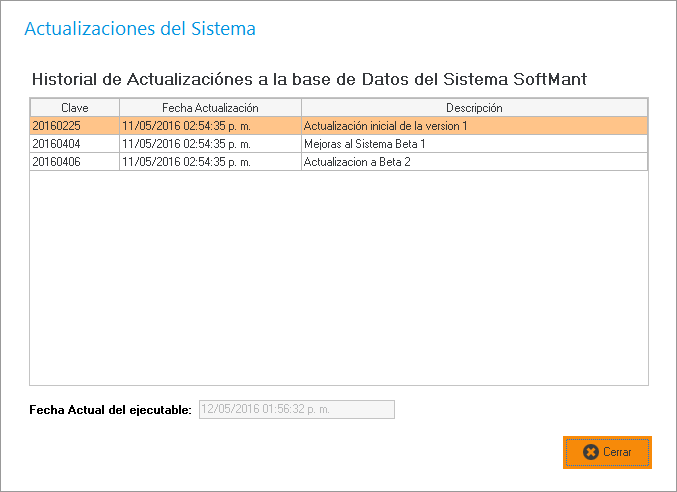
Task: Click the Fecha Actualización column header
Action: (x=210, y=108)
